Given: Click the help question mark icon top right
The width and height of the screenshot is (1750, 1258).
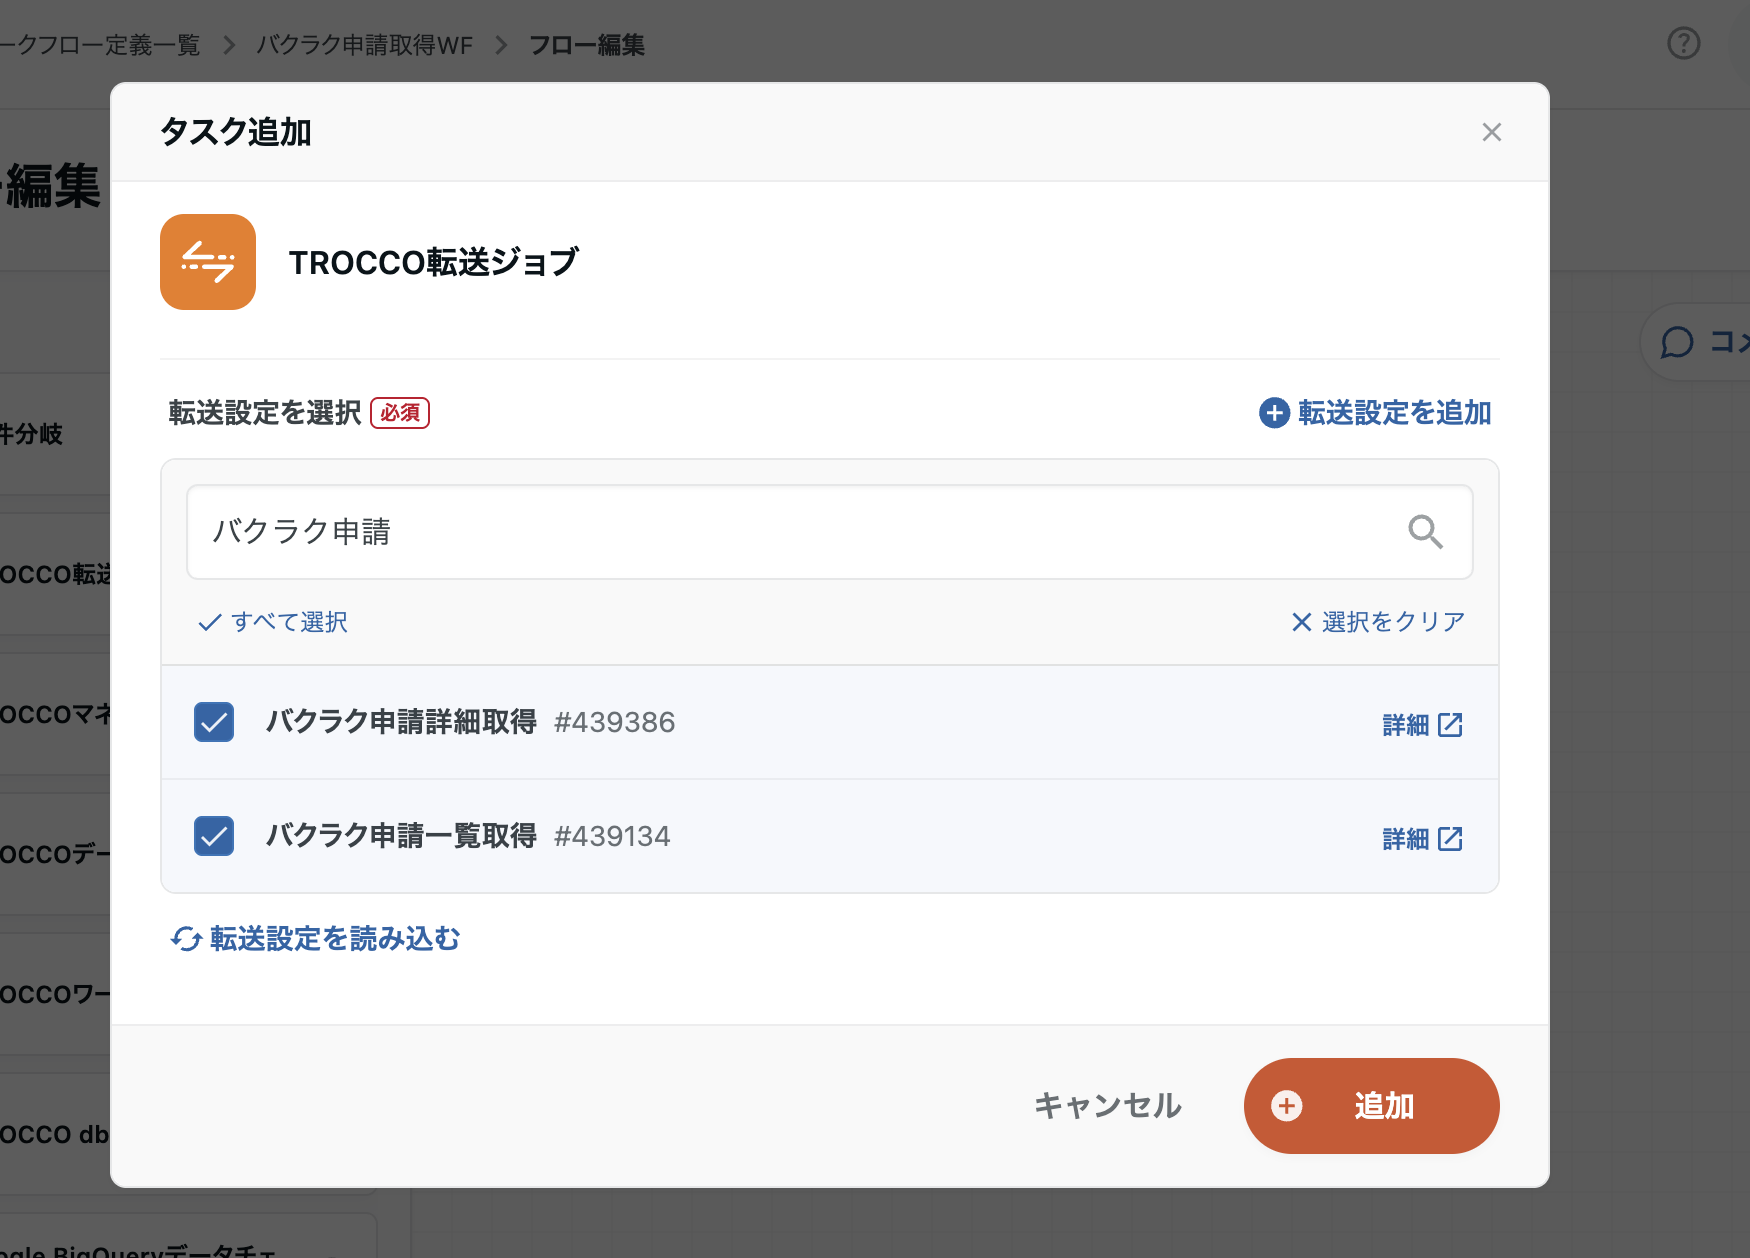Looking at the screenshot, I should [x=1683, y=44].
